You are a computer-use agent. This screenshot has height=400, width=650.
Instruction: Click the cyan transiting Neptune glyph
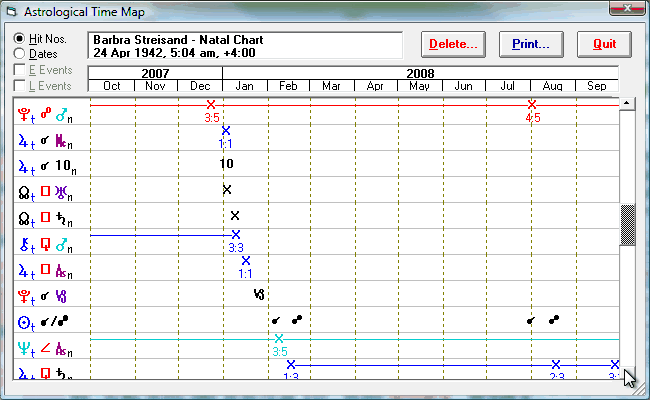point(25,349)
